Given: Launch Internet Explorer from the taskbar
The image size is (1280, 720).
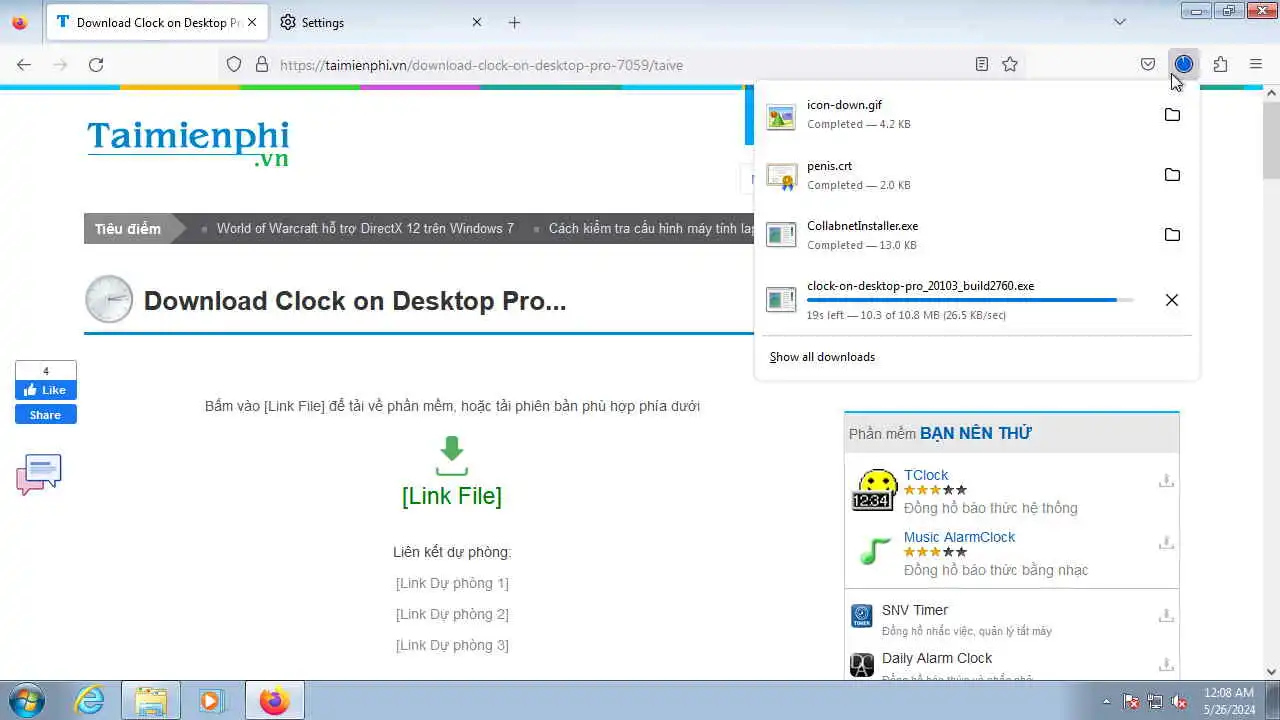Looking at the screenshot, I should click(x=90, y=700).
